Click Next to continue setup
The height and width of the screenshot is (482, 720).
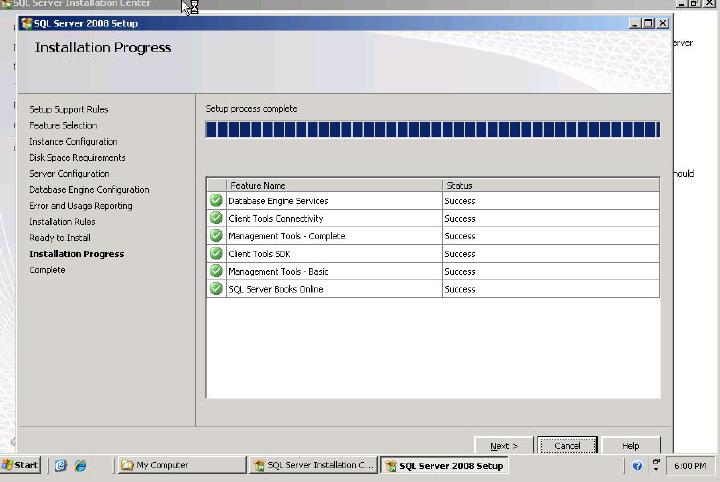click(503, 445)
